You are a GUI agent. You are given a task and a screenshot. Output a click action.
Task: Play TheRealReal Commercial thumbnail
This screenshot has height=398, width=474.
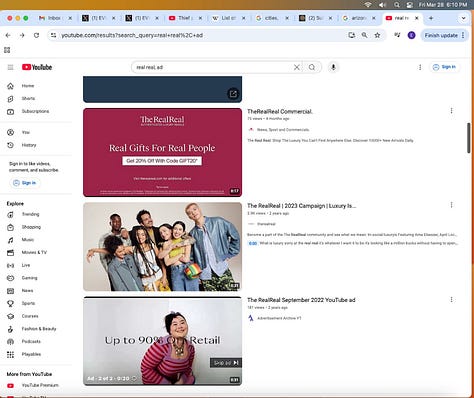[x=162, y=152]
